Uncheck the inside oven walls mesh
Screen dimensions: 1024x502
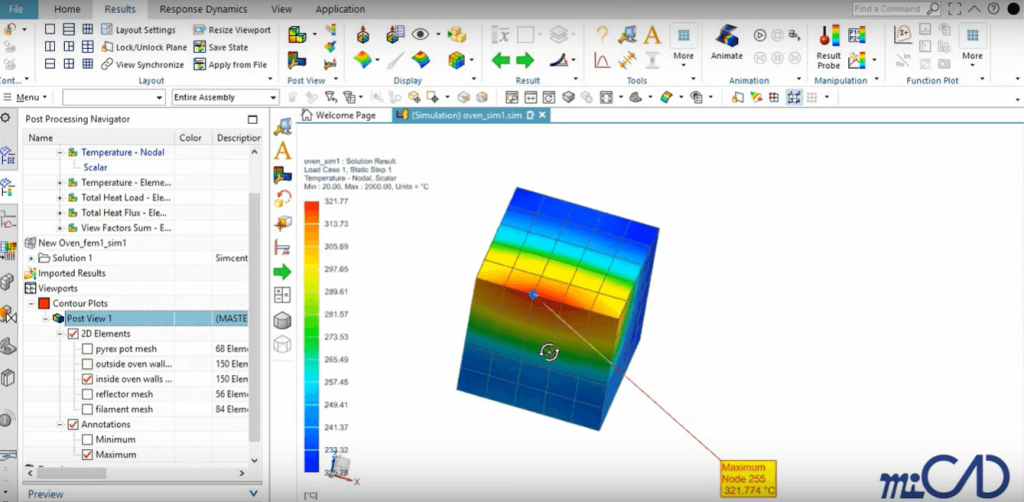[88, 379]
